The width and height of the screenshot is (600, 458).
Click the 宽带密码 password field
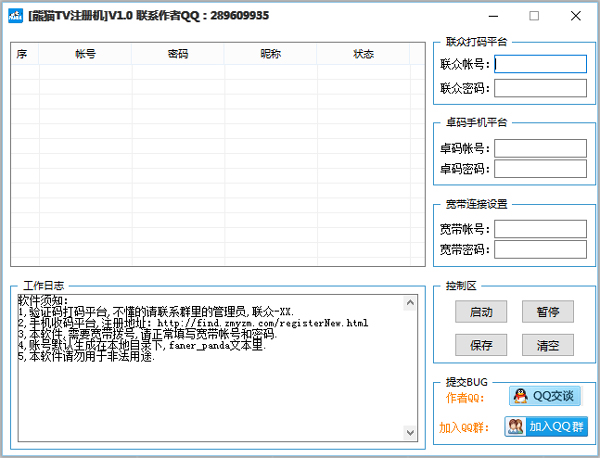point(540,249)
